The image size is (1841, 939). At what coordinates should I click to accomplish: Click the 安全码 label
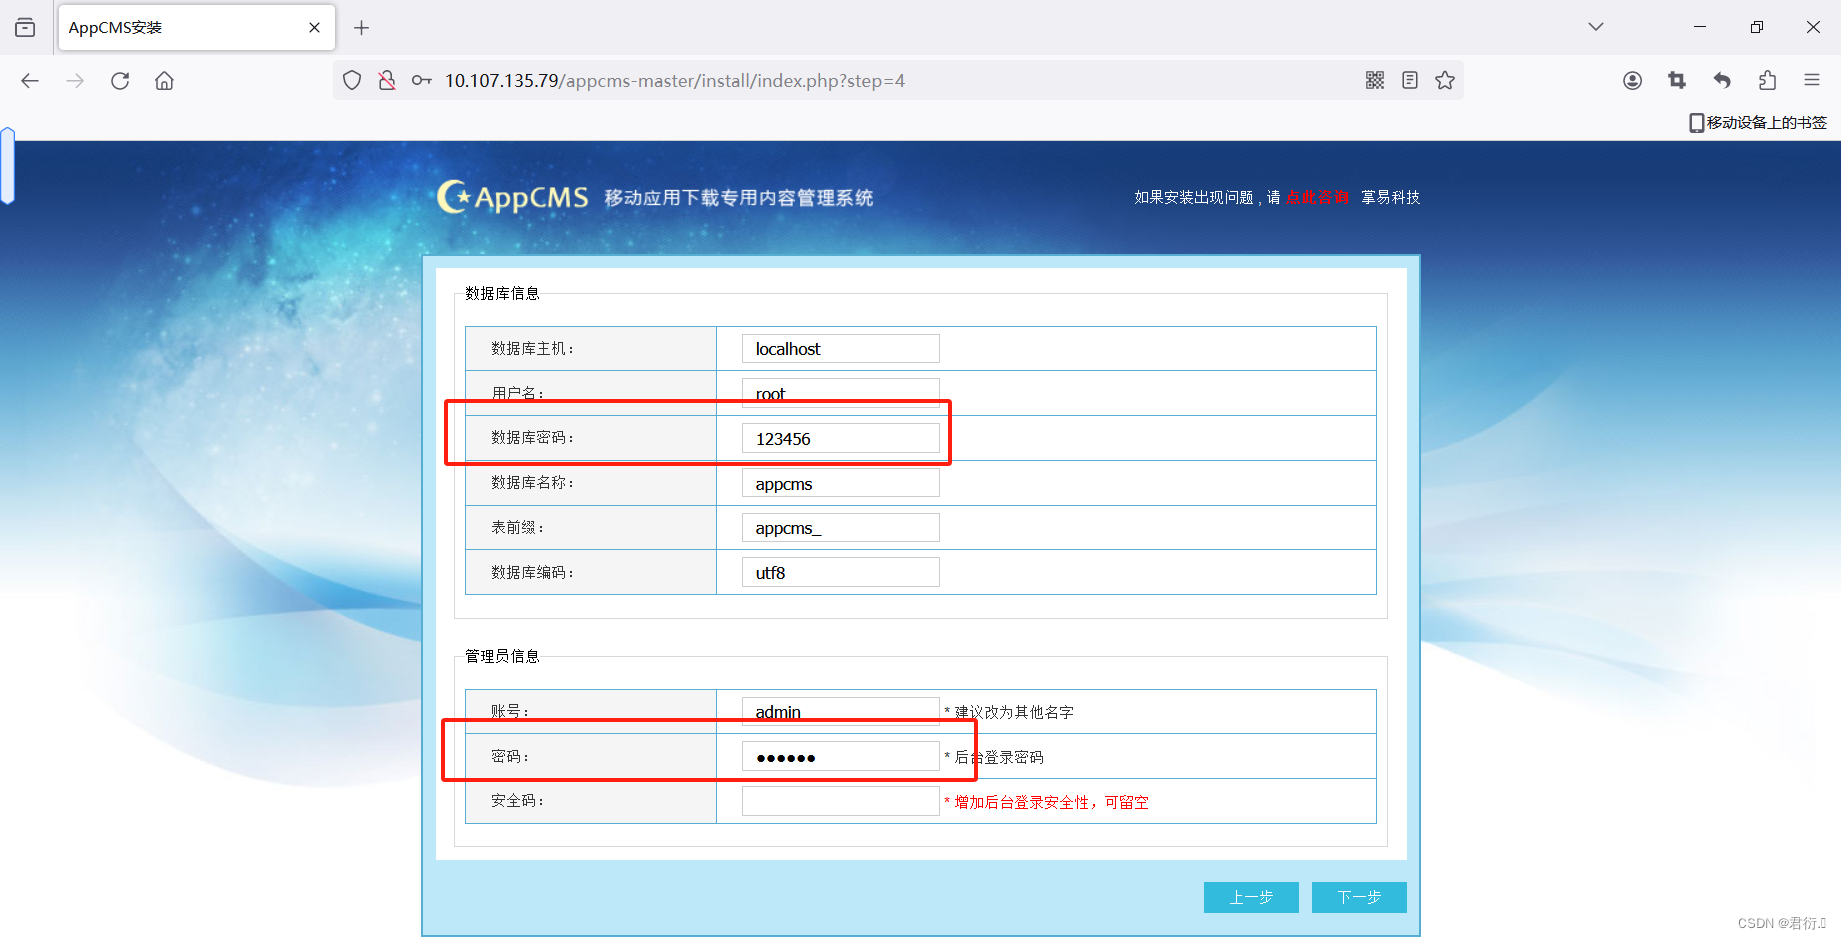[517, 800]
